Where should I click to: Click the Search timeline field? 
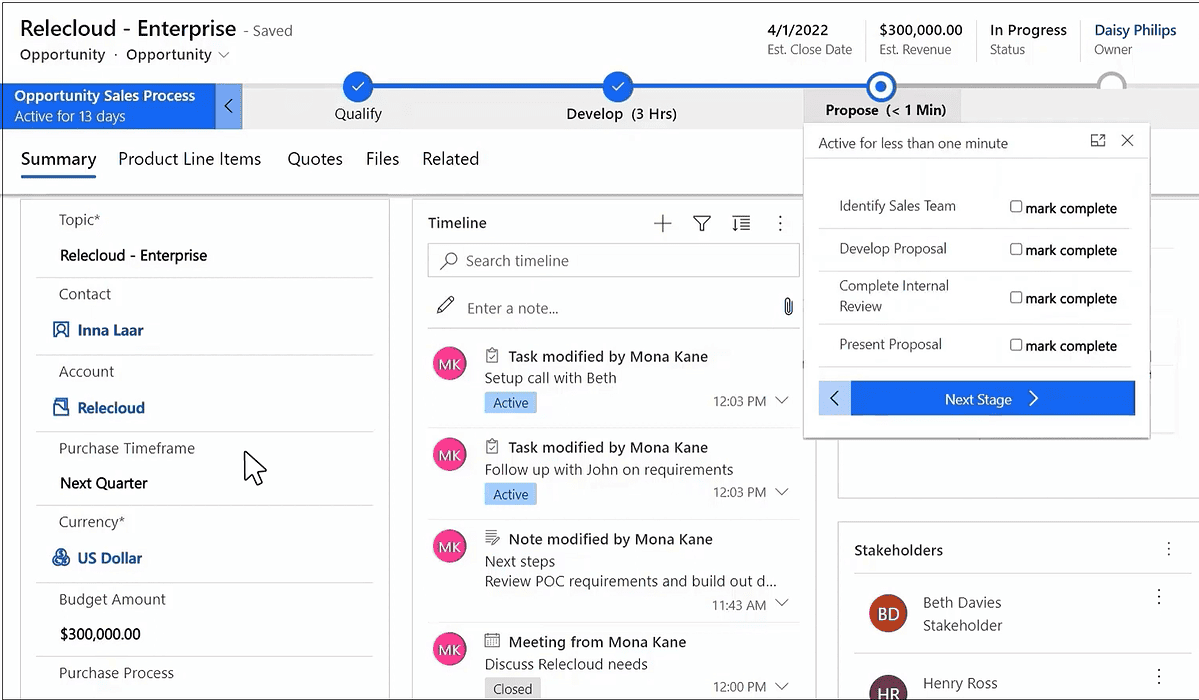pyautogui.click(x=613, y=261)
